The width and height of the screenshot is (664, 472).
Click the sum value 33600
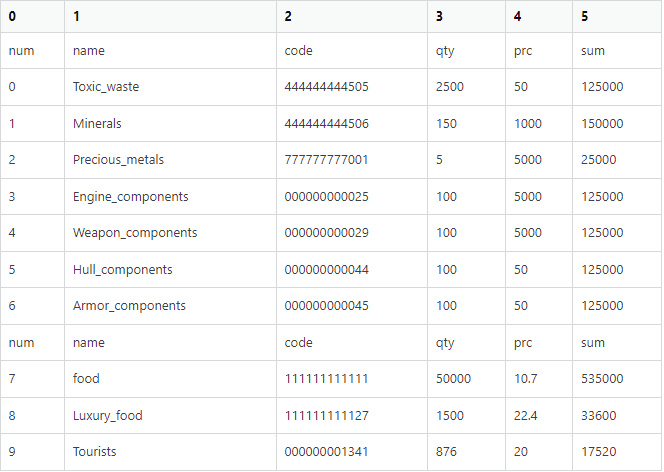[x=599, y=416]
